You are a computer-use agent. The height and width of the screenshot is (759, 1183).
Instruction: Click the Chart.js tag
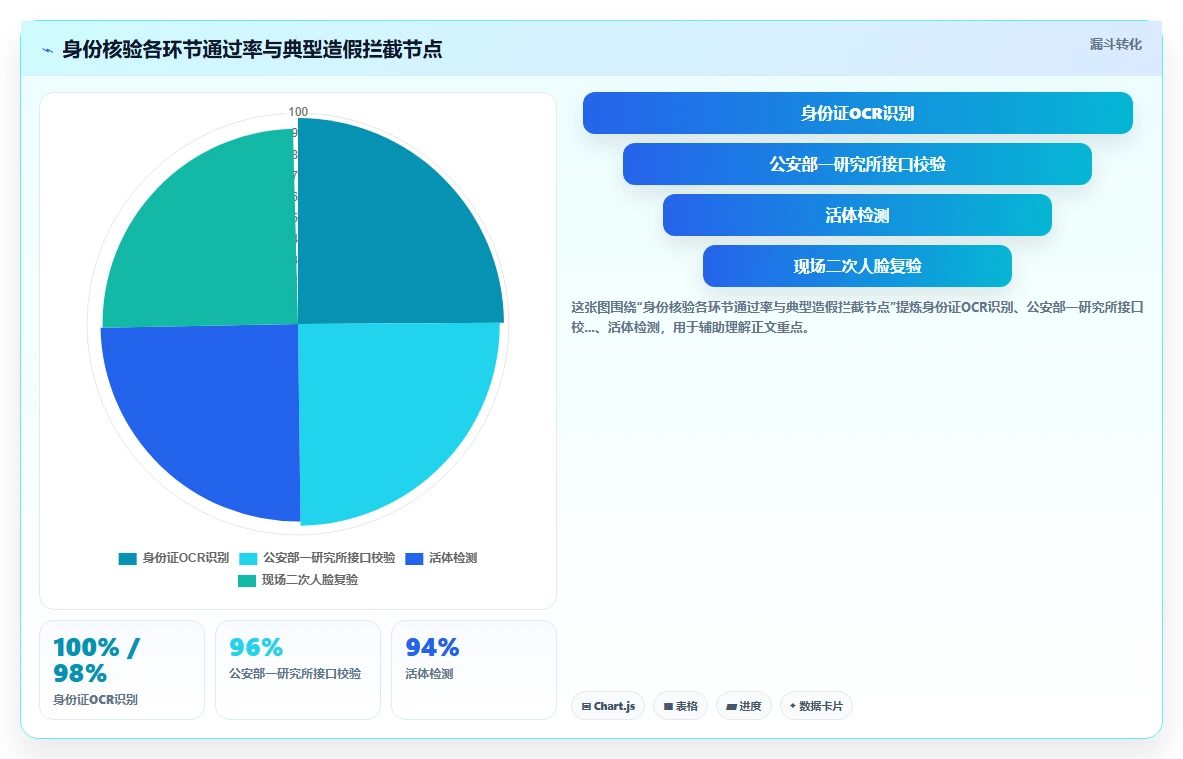coord(608,706)
